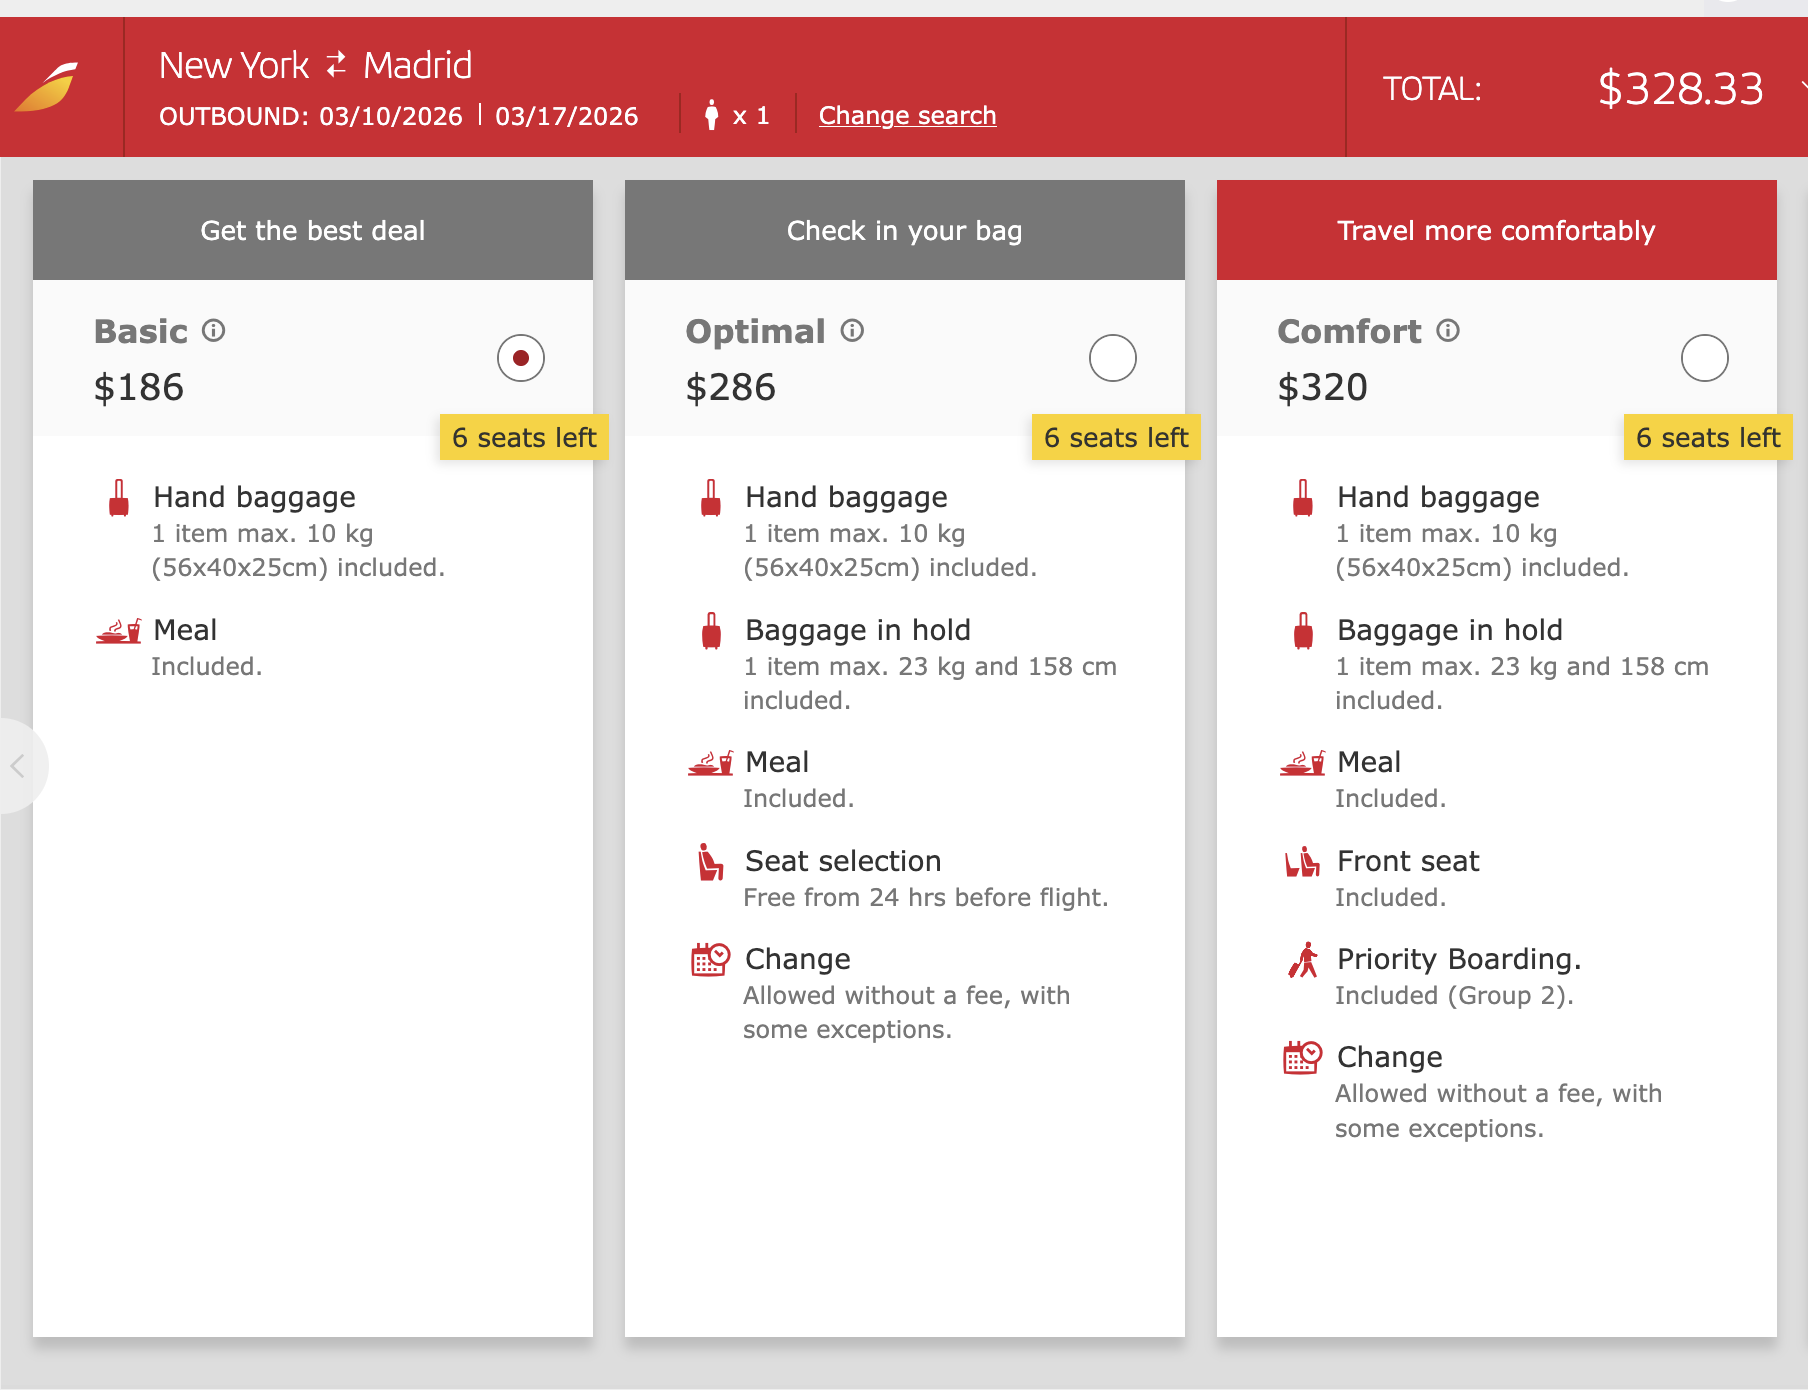This screenshot has height=1390, width=1808.
Task: Click the front seat icon under Comfort
Action: click(x=1302, y=862)
